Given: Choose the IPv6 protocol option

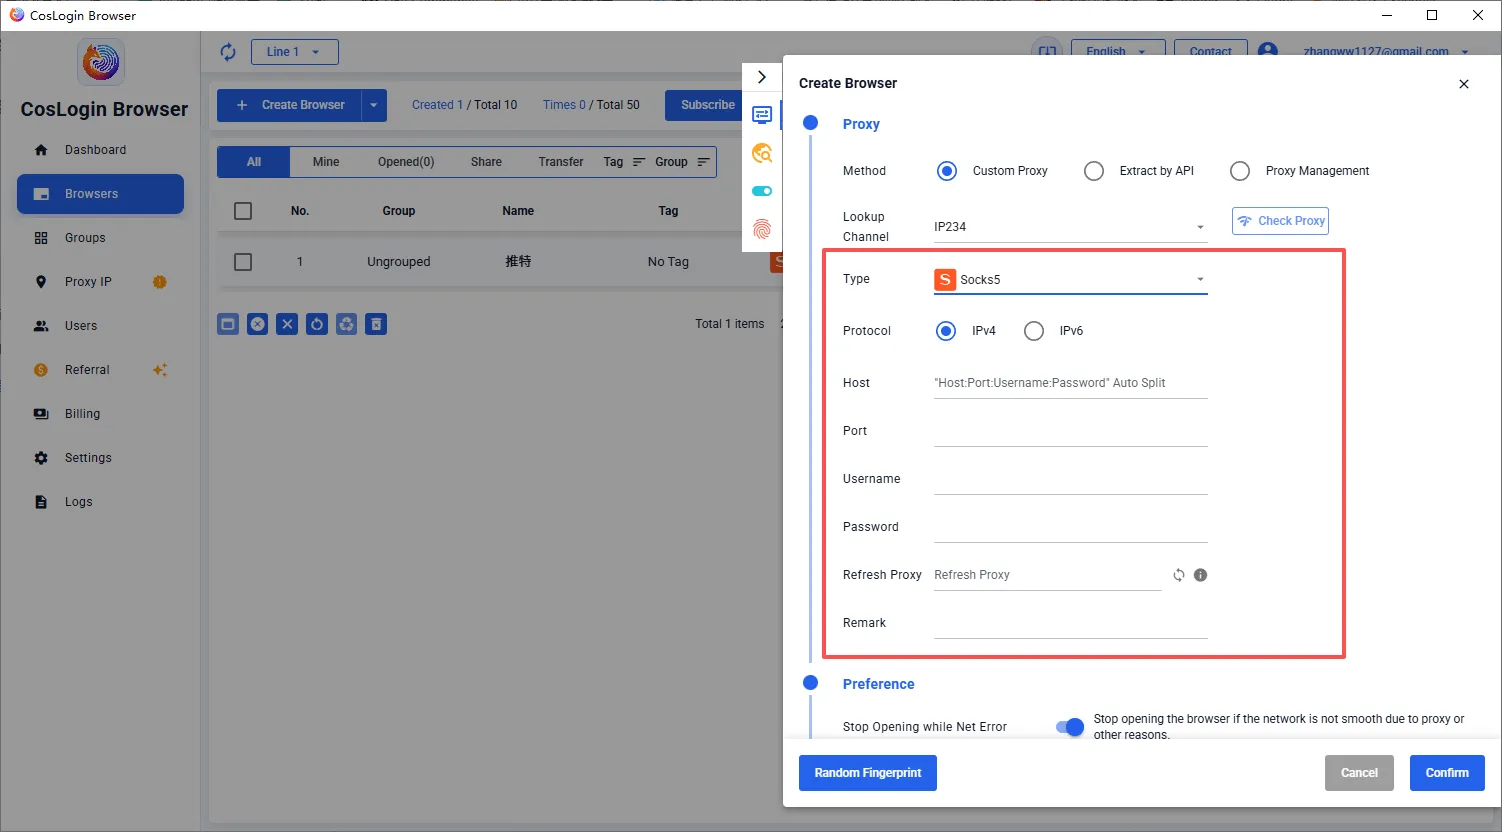Looking at the screenshot, I should tap(1034, 331).
